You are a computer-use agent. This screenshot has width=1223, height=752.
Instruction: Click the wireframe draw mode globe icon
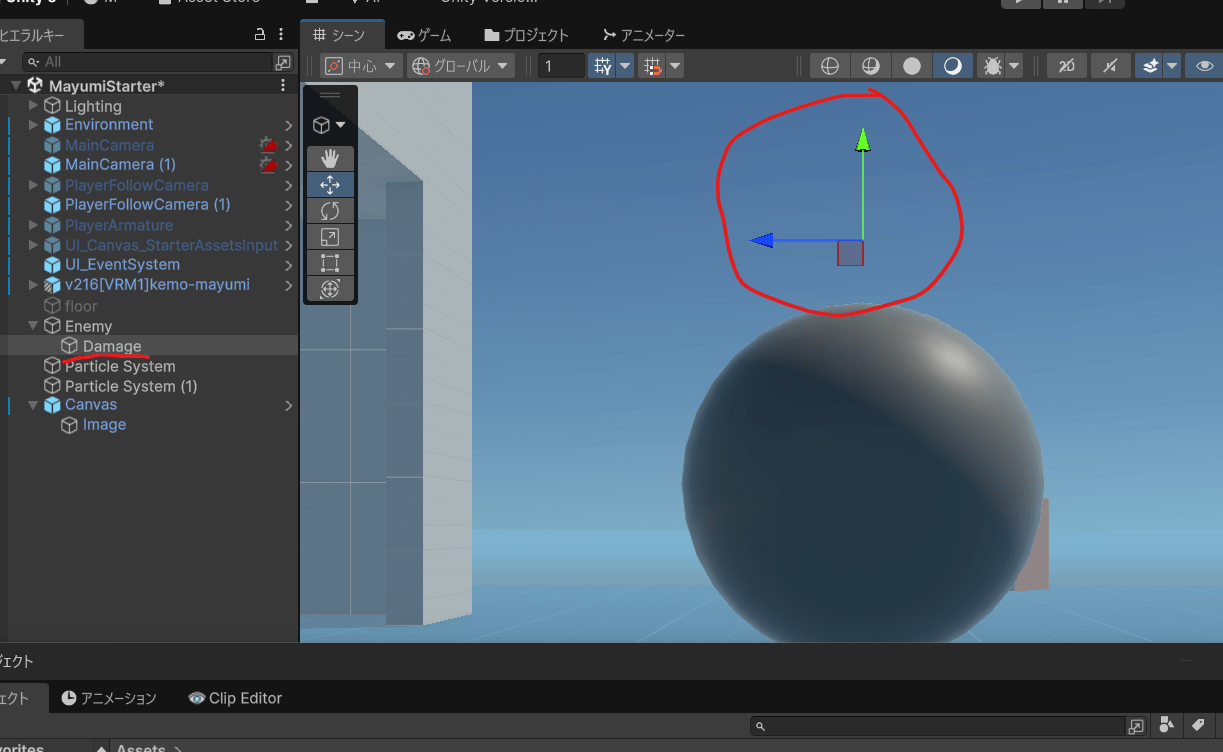[x=829, y=66]
